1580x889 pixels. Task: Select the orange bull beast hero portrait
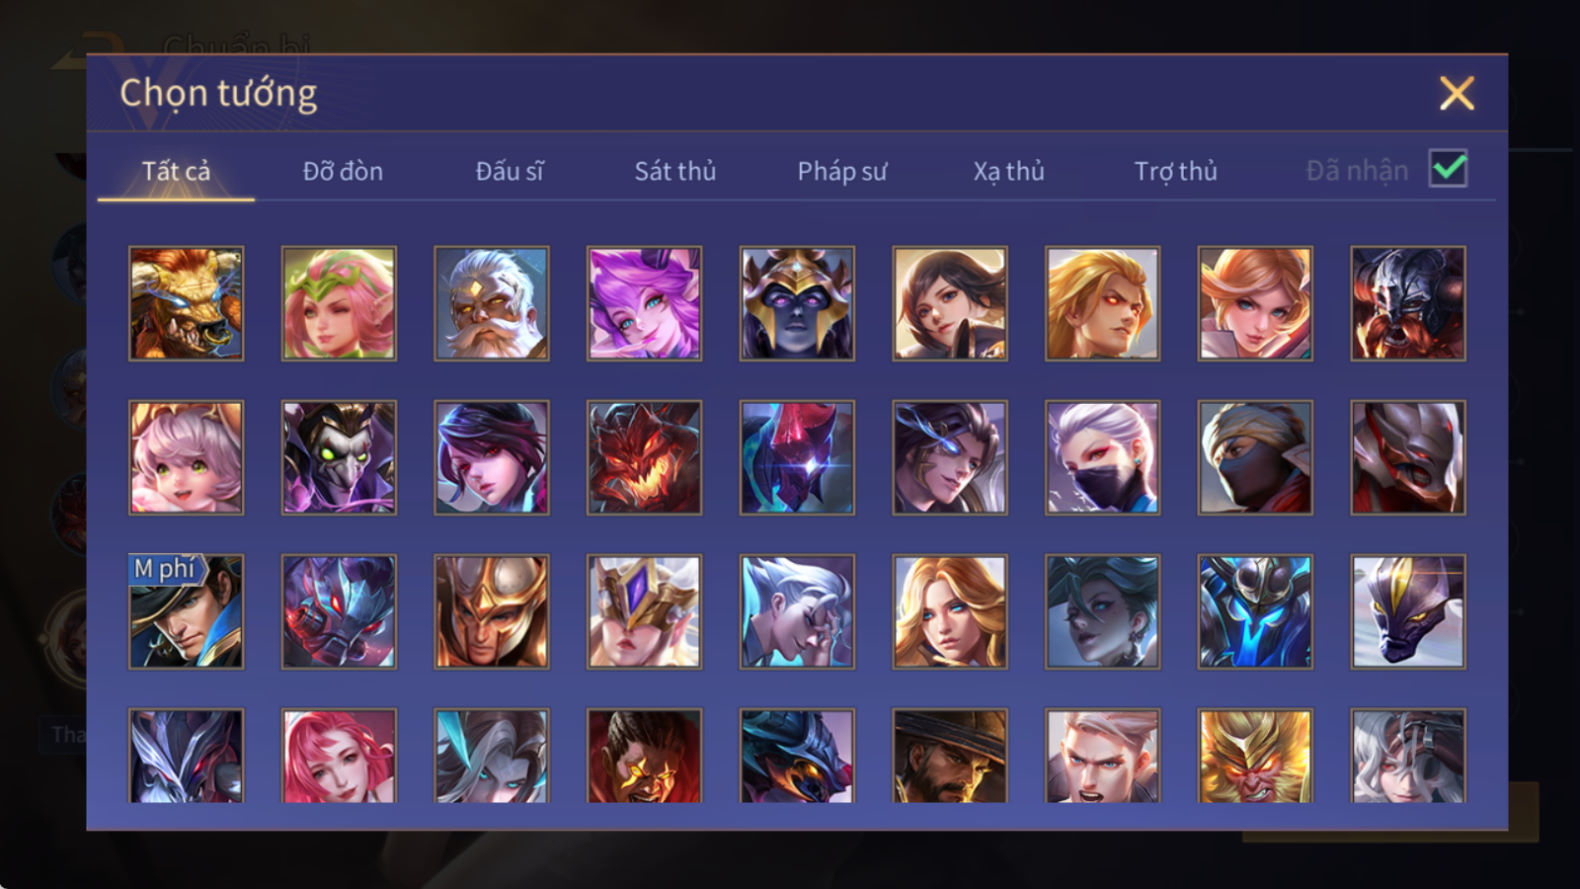186,304
